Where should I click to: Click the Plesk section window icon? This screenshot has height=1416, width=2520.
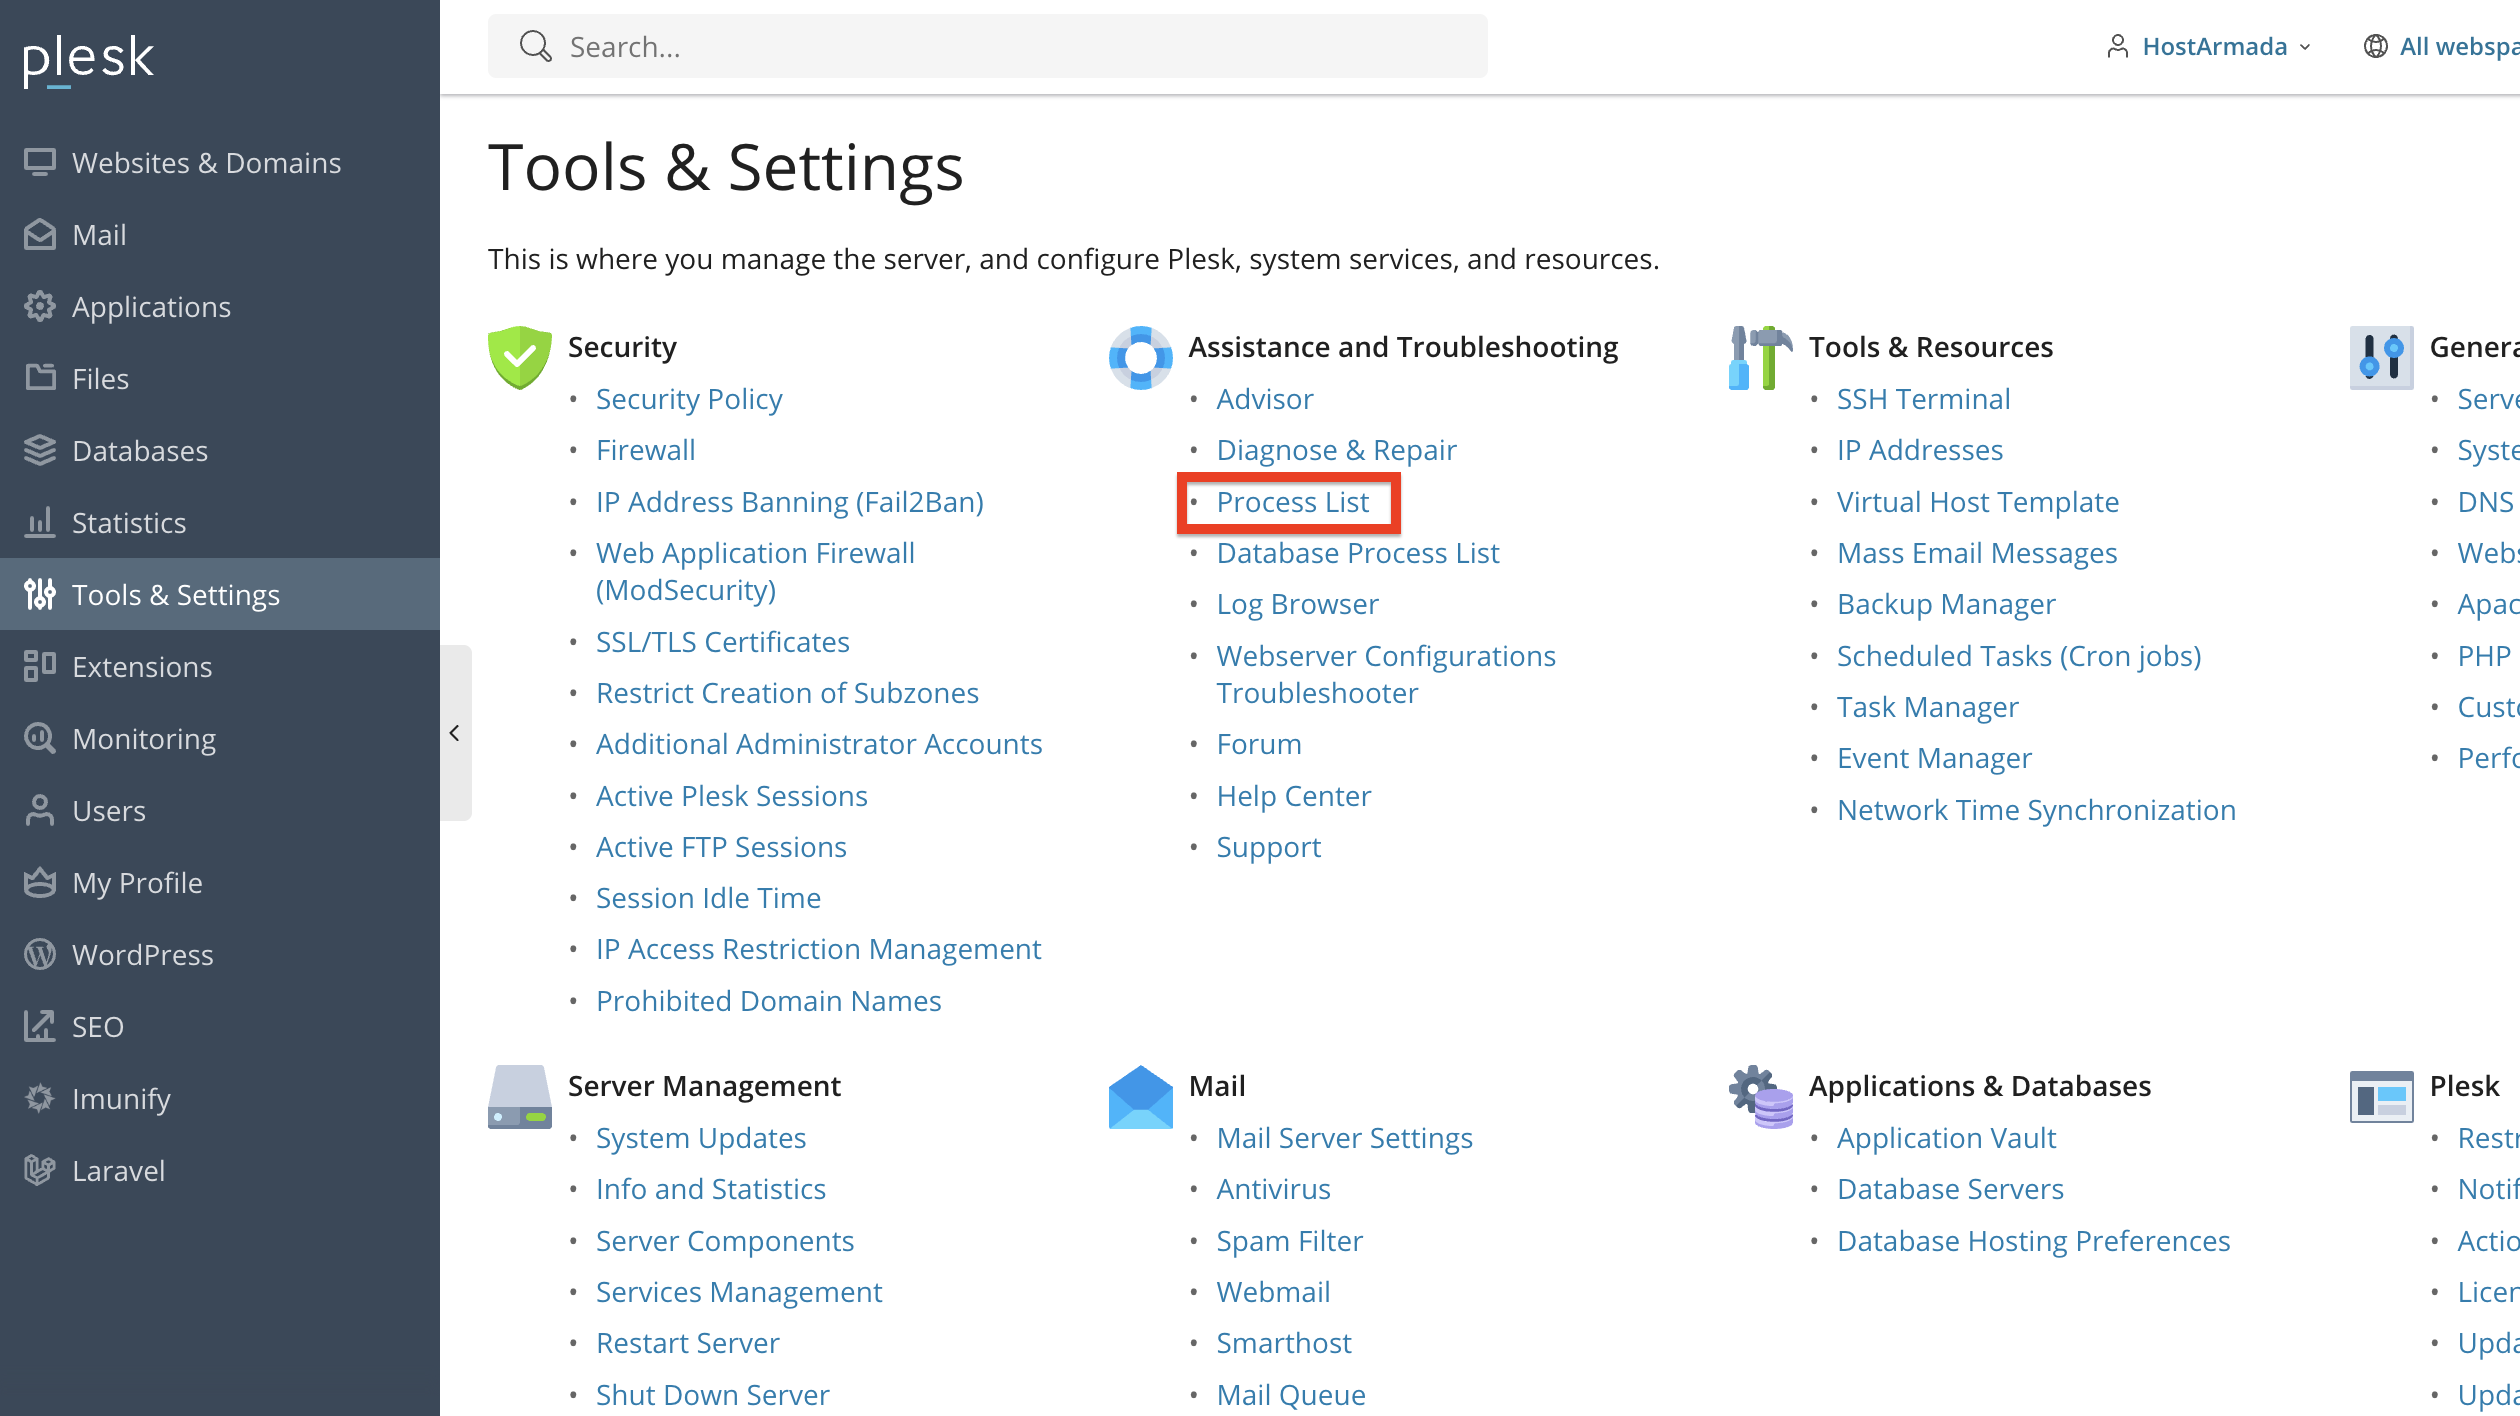coord(2381,1097)
